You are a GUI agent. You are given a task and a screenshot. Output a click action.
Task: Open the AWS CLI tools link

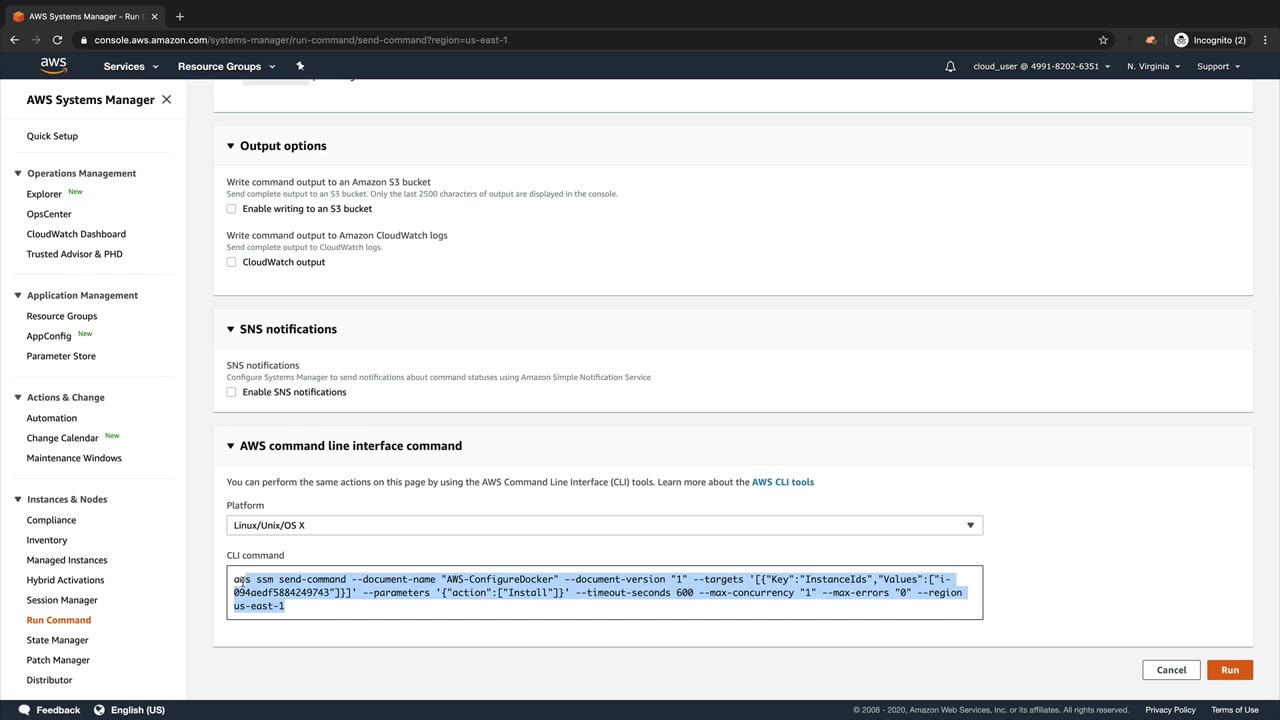pyautogui.click(x=783, y=482)
